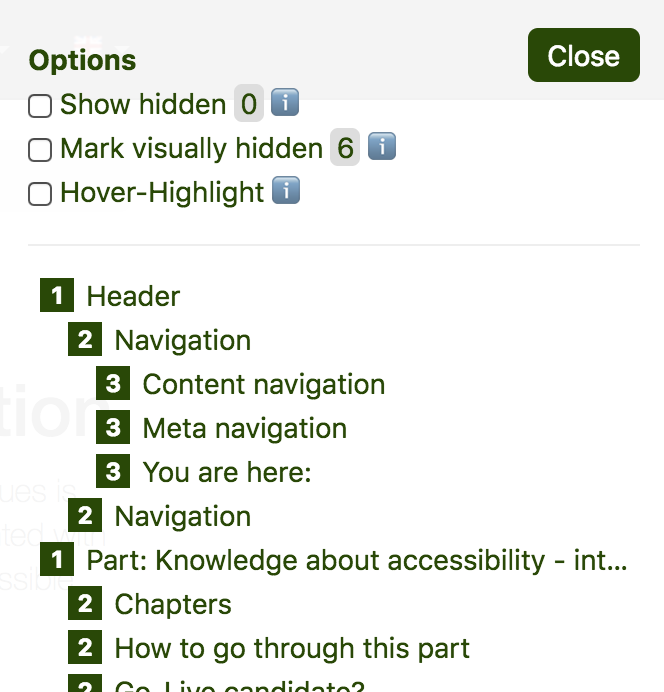The image size is (664, 692).
Task: Open the Hover-Highlight info icon
Action: 286,191
